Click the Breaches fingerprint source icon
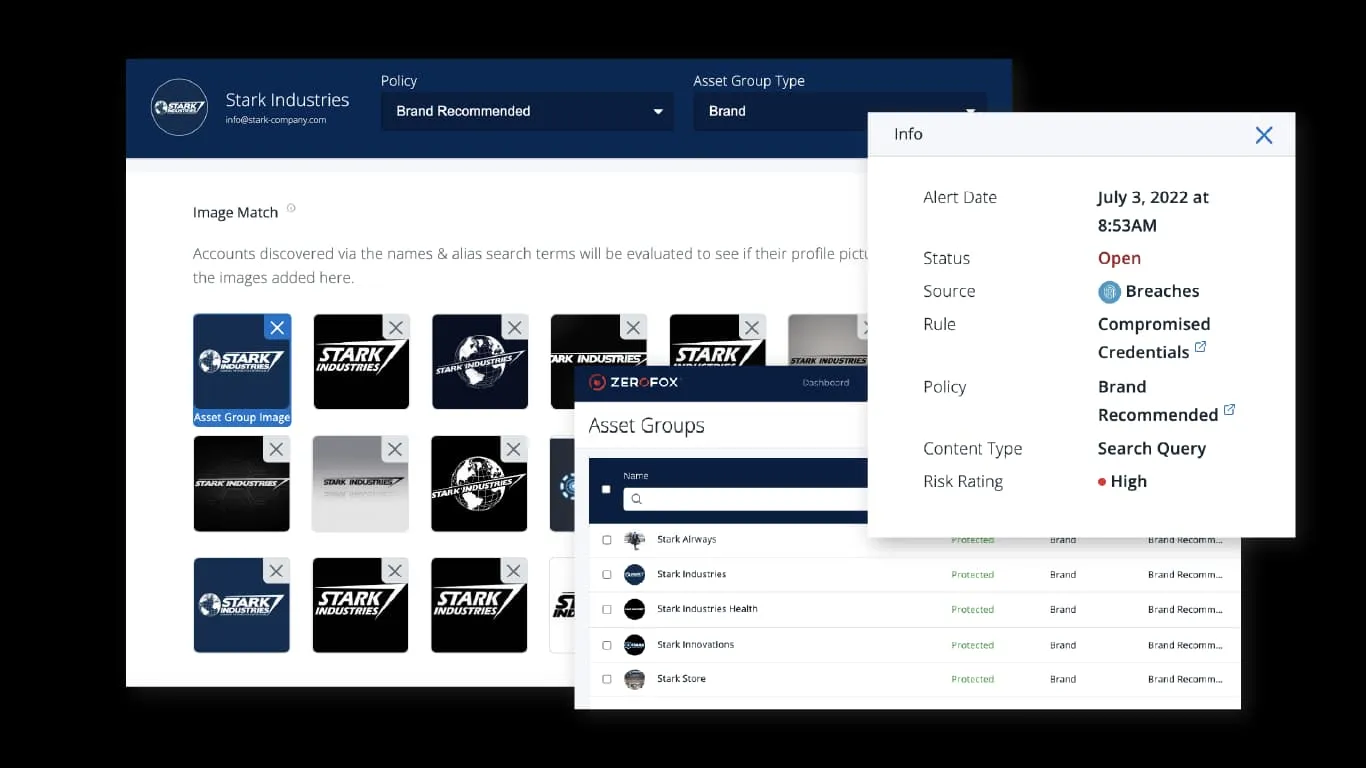 1109,292
